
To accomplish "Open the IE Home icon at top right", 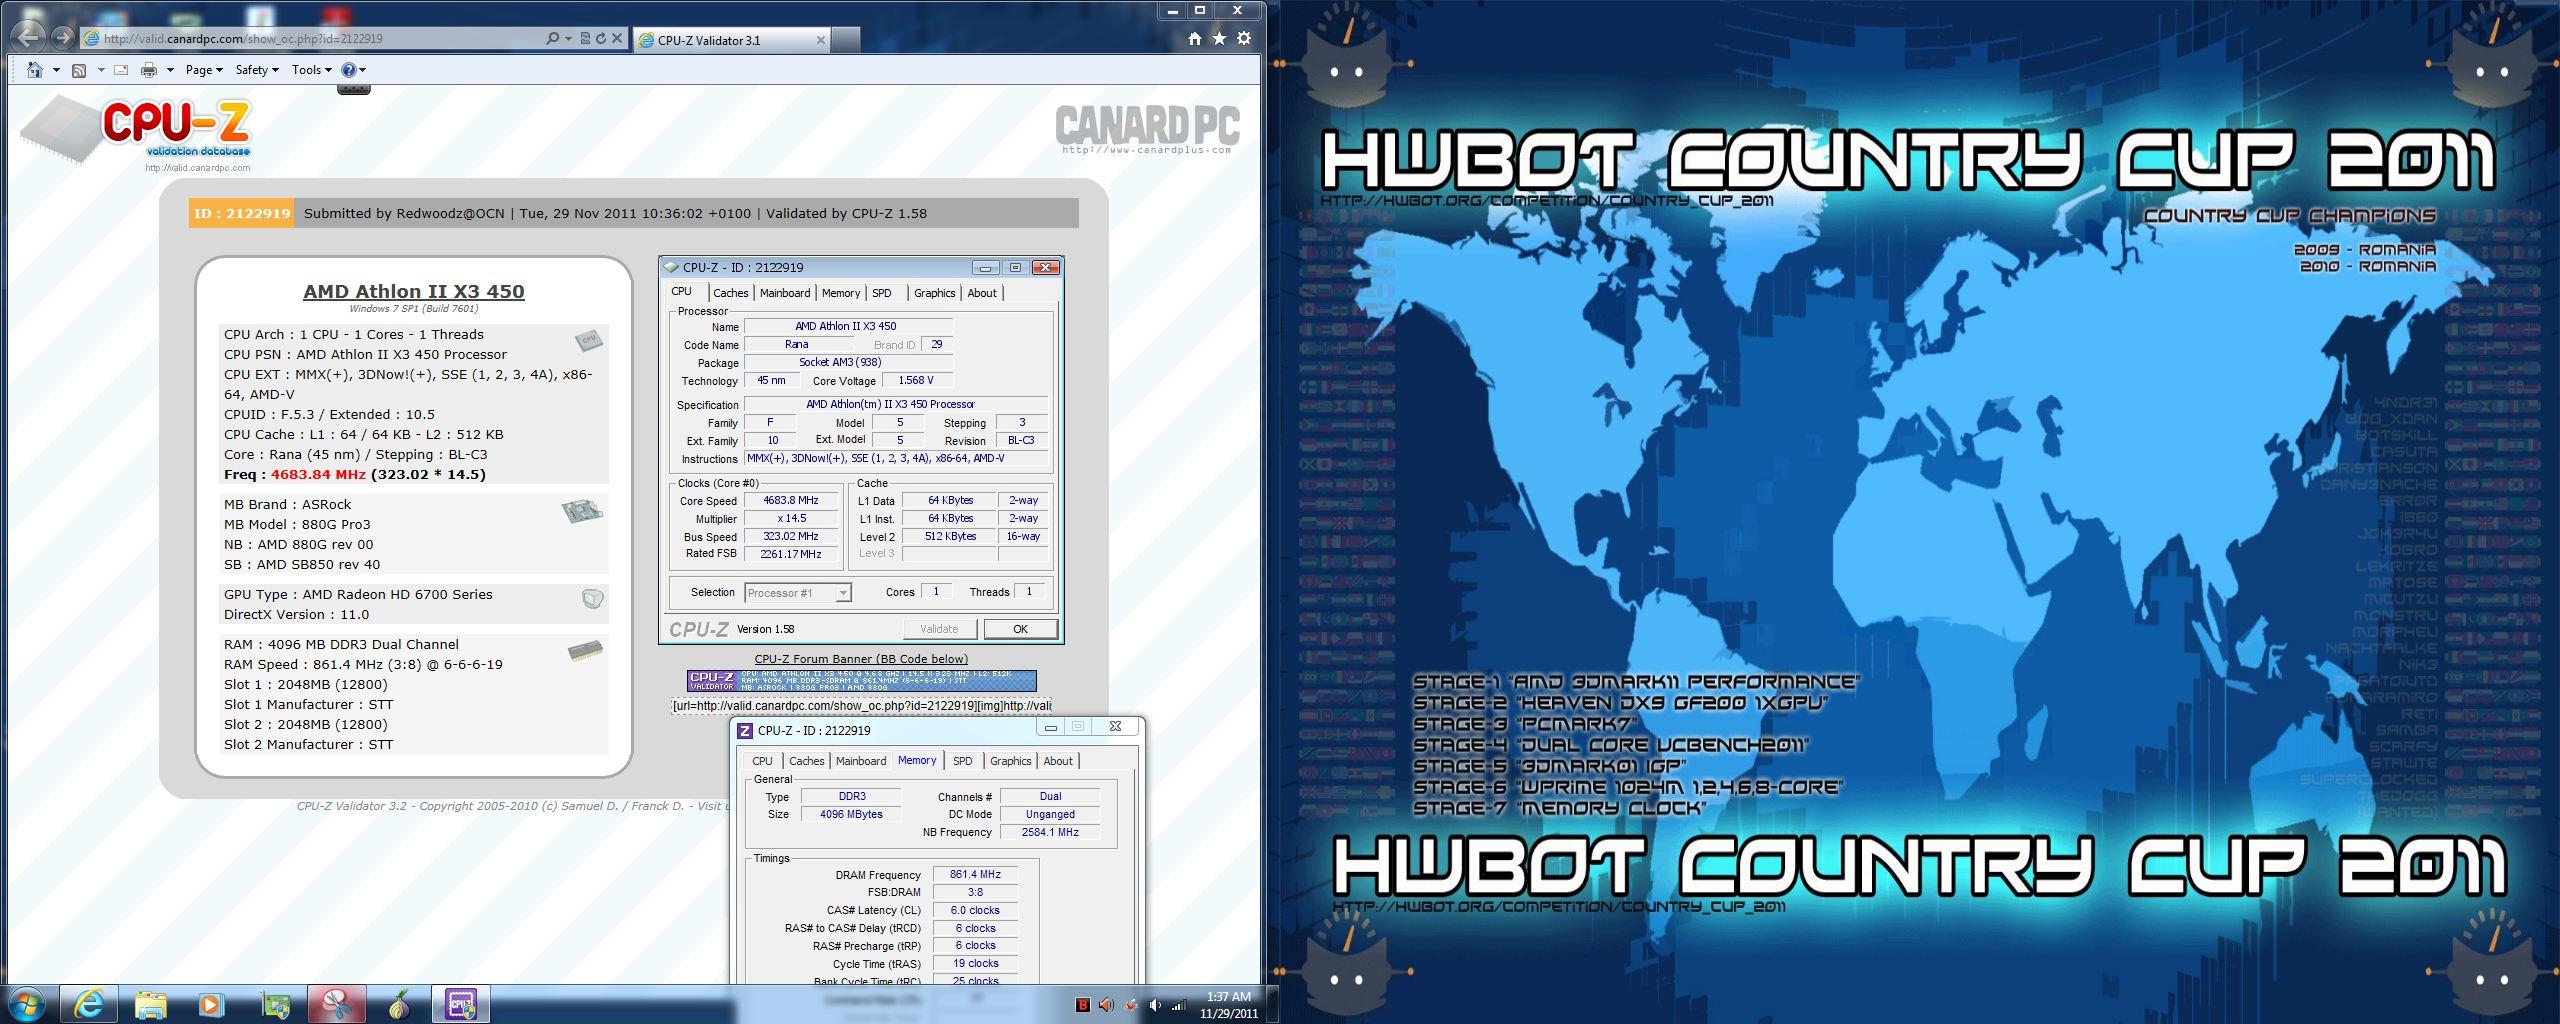I will (1195, 39).
